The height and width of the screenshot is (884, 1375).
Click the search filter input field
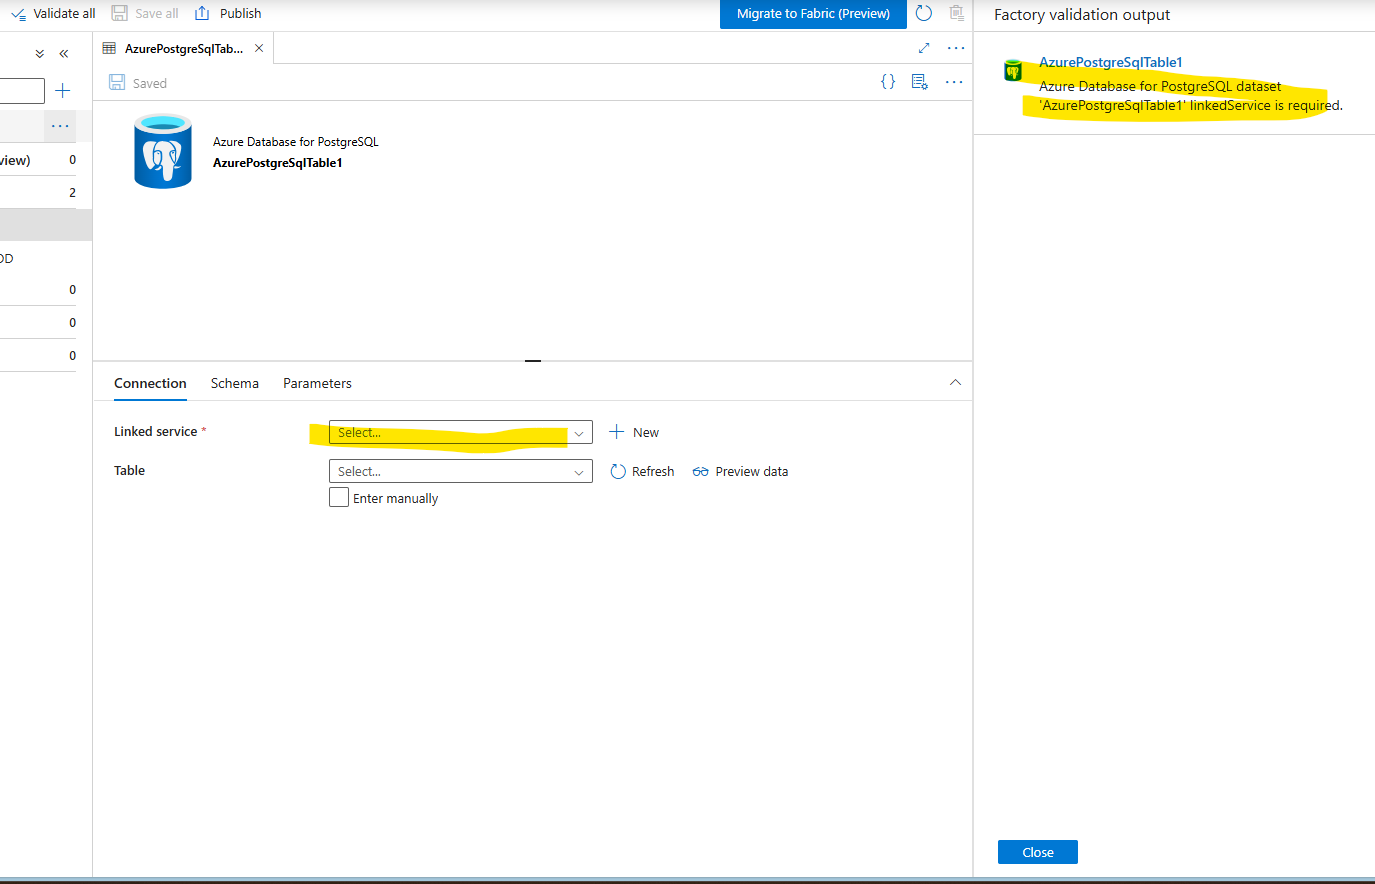point(22,91)
